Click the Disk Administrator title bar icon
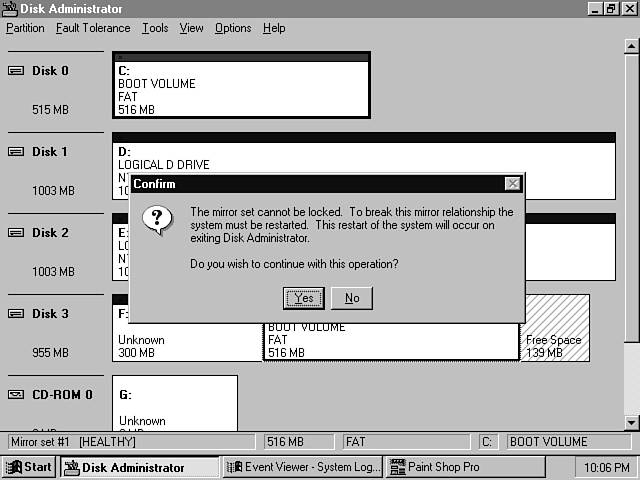The image size is (640, 480). [x=9, y=9]
